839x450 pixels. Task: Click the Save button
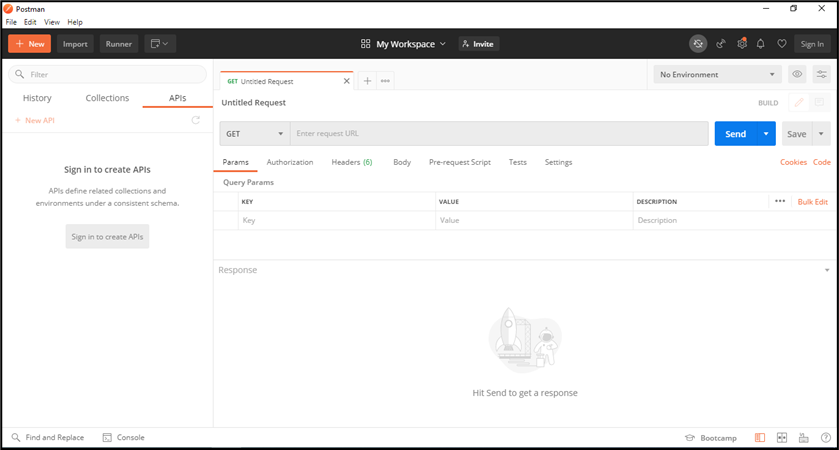pos(797,134)
